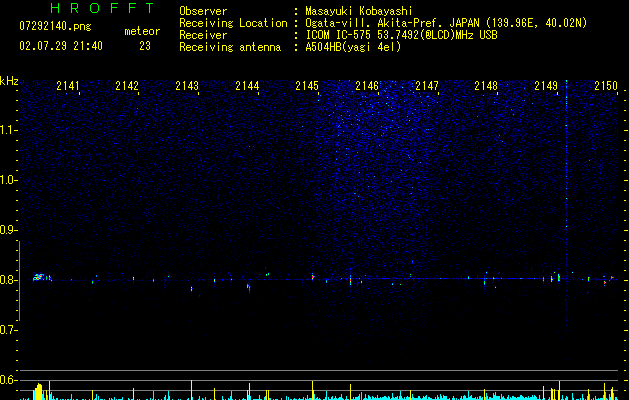Screen dimensions: 629x400
Task: Click the 2147 time axis label
Action: (427, 86)
